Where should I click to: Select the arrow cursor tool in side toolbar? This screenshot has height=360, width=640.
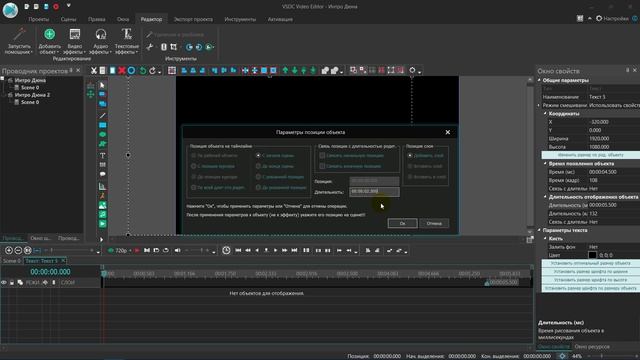[x=102, y=85]
